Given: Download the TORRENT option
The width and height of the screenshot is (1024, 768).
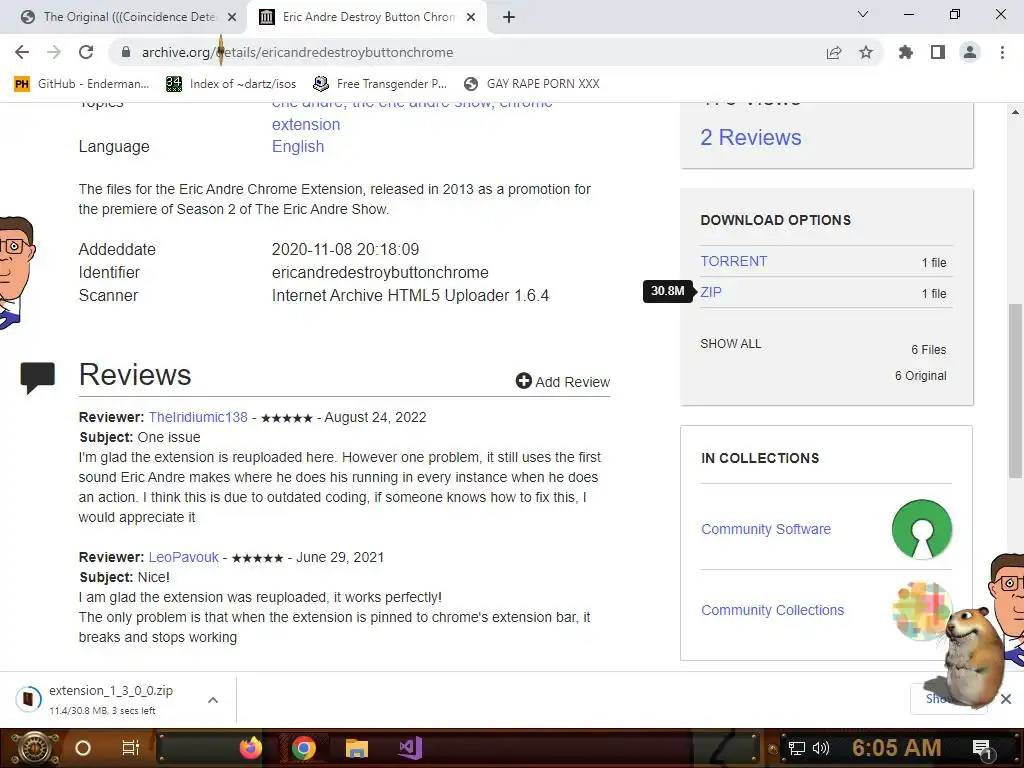Looking at the screenshot, I should pyautogui.click(x=733, y=261).
